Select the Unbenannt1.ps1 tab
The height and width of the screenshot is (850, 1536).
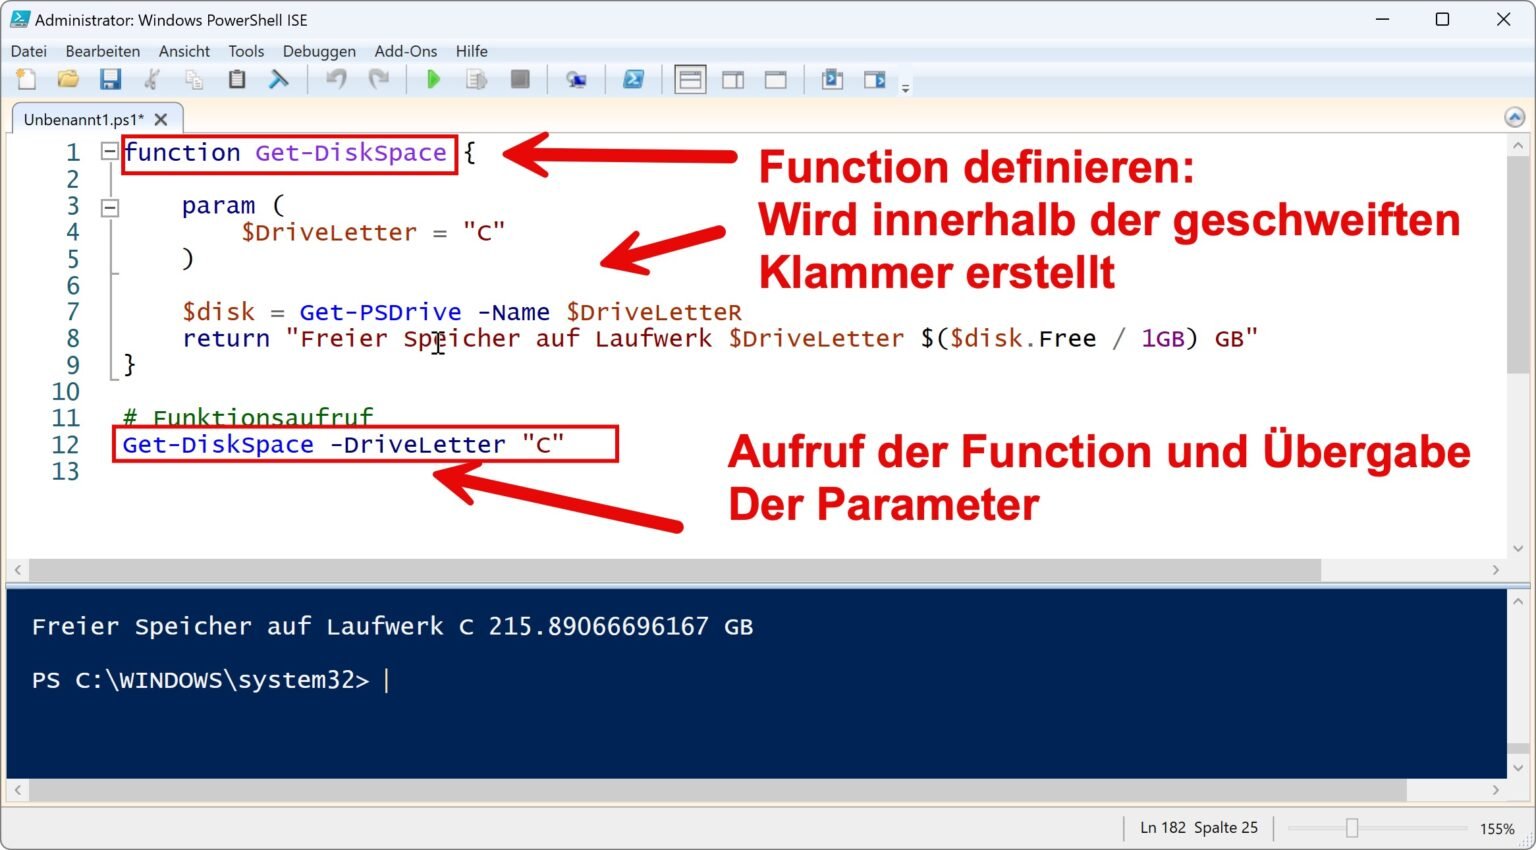point(85,118)
